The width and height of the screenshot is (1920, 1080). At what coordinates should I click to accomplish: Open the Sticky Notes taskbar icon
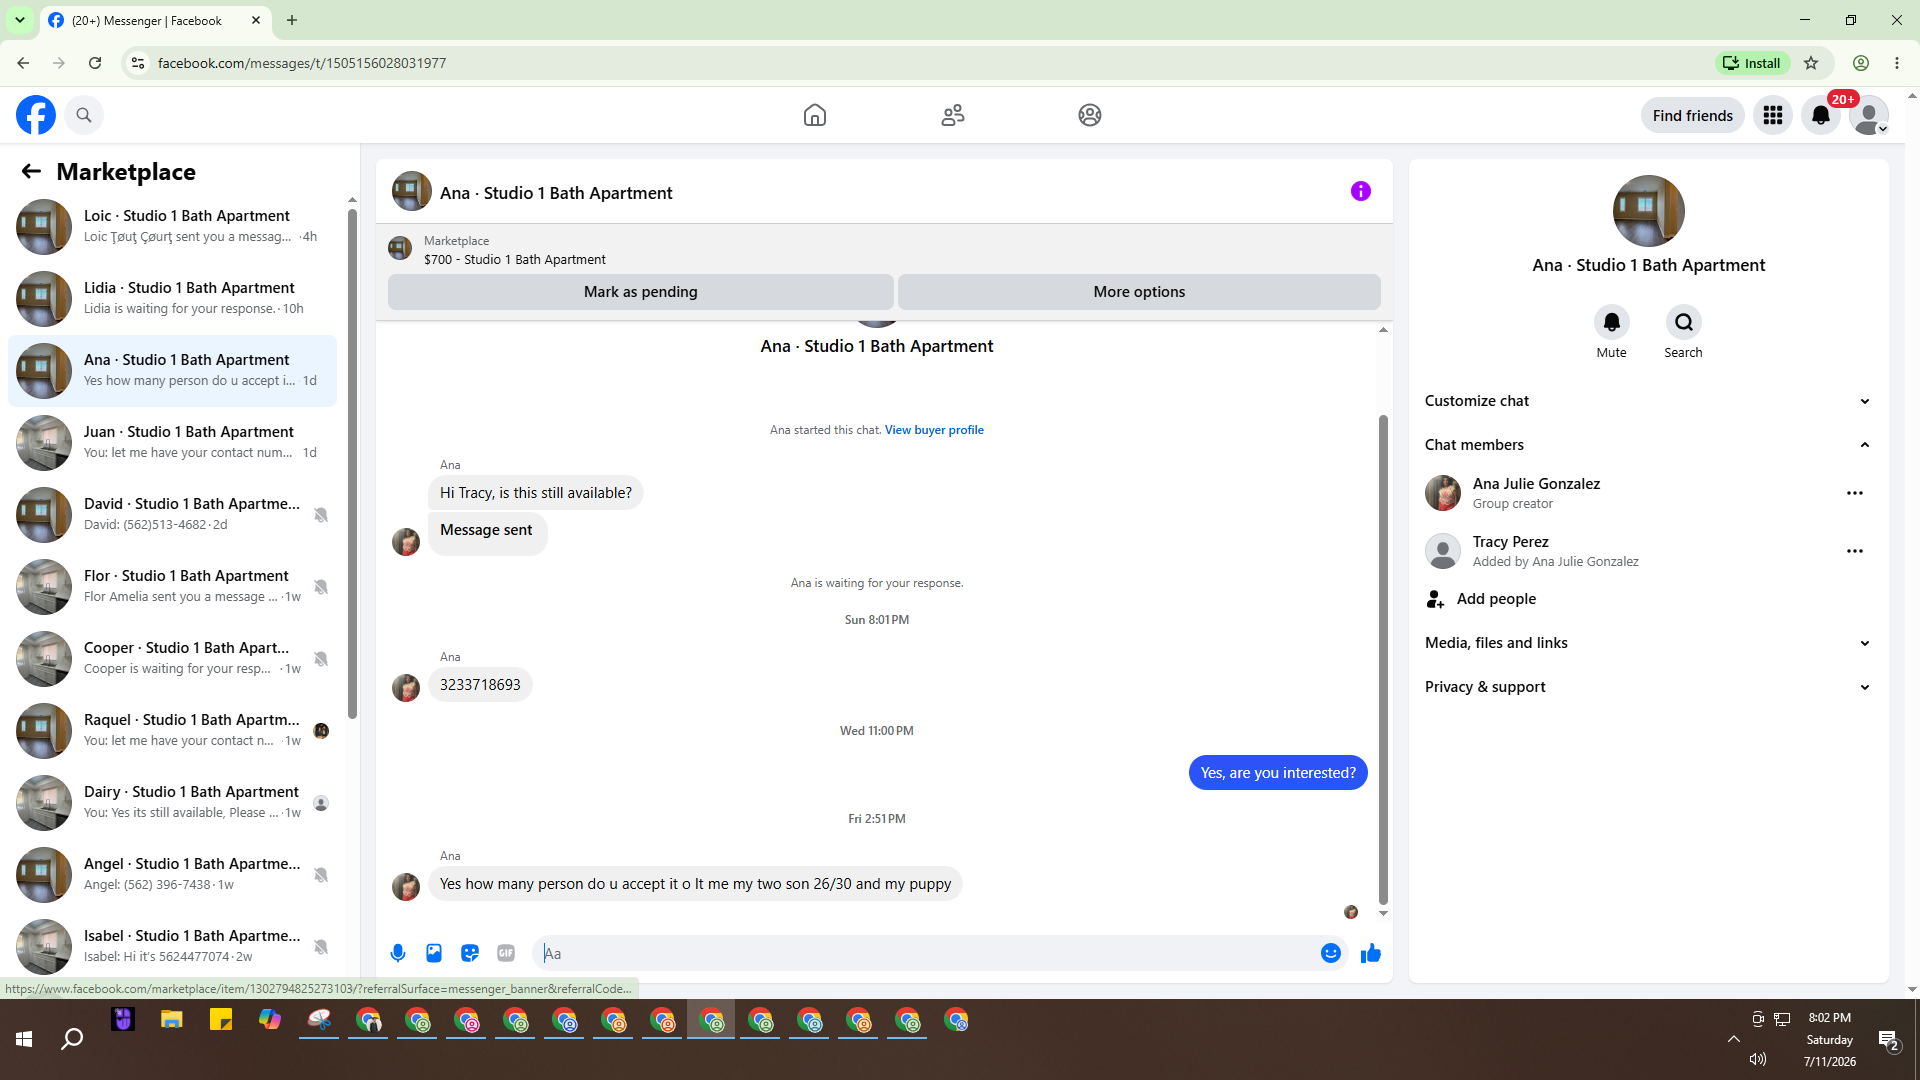[x=221, y=1020]
